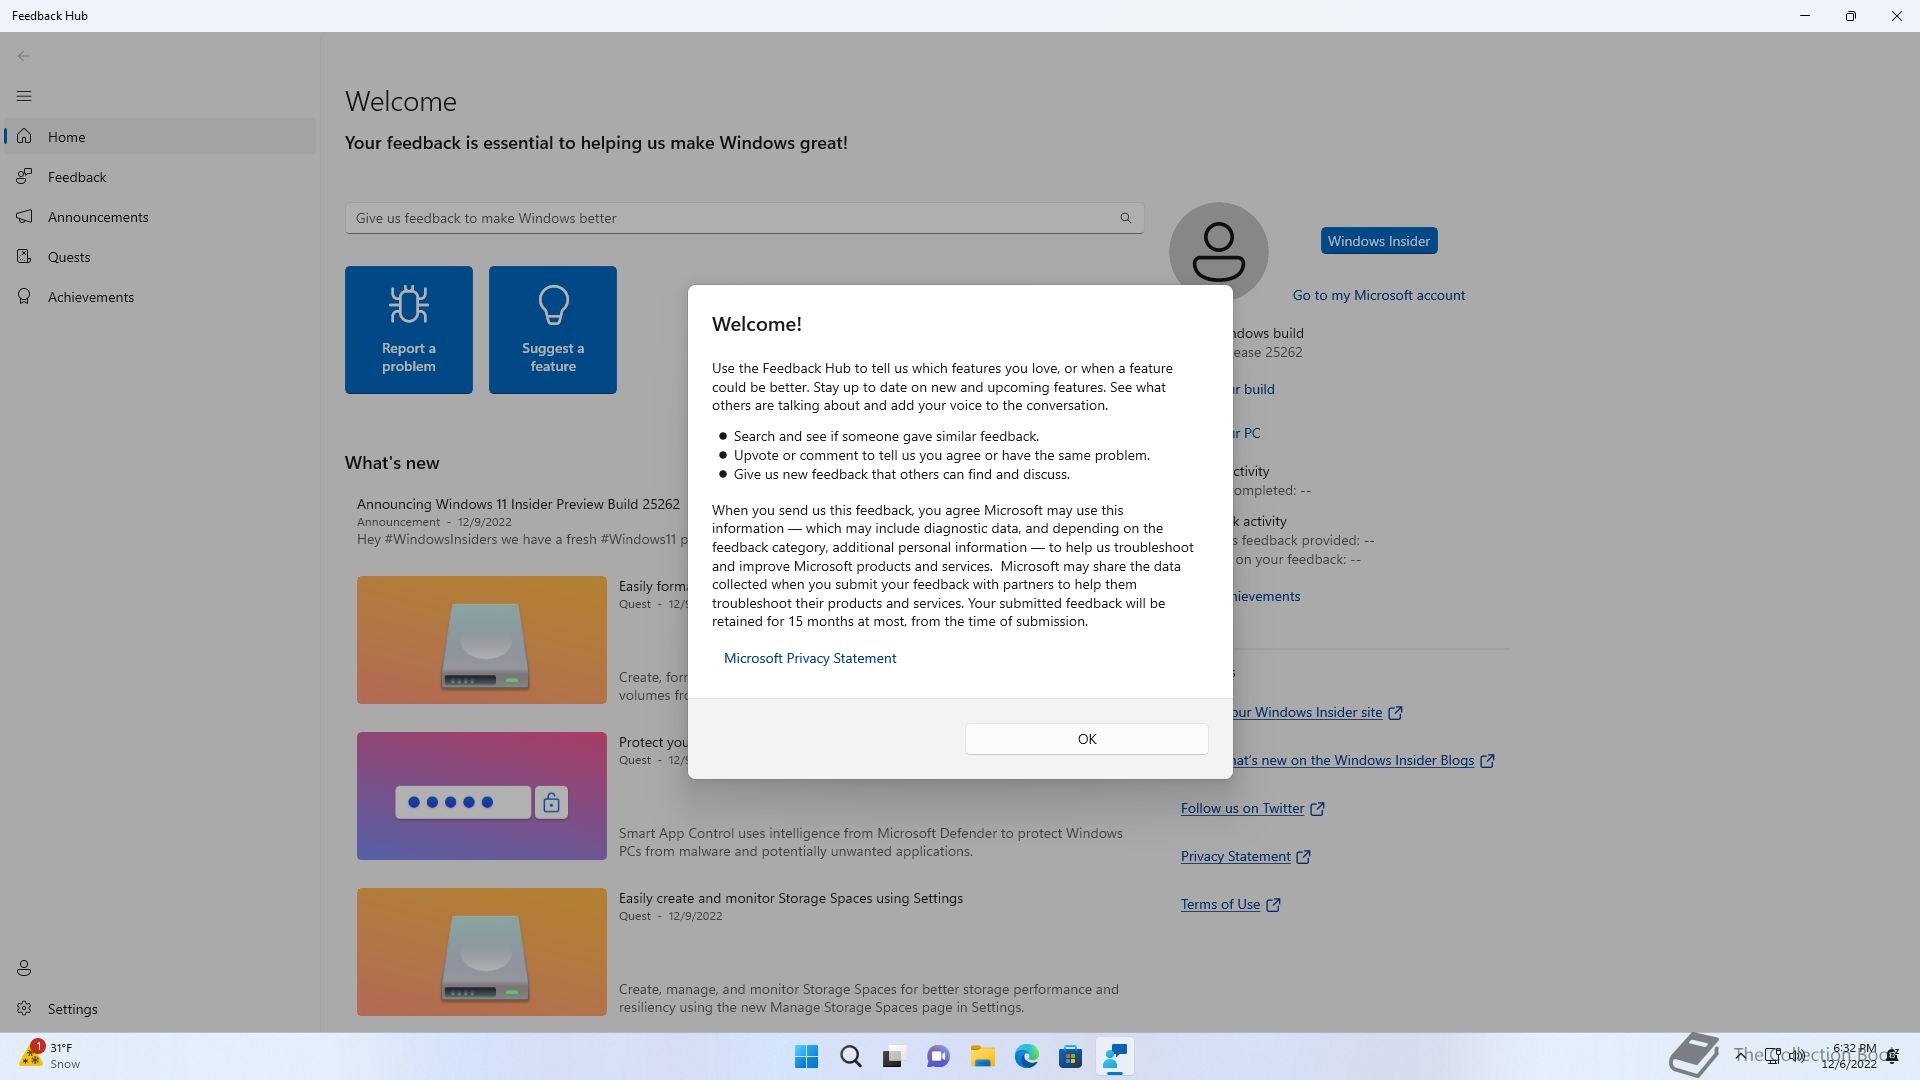Open the Announcements section
The image size is (1920, 1080).
[160, 217]
